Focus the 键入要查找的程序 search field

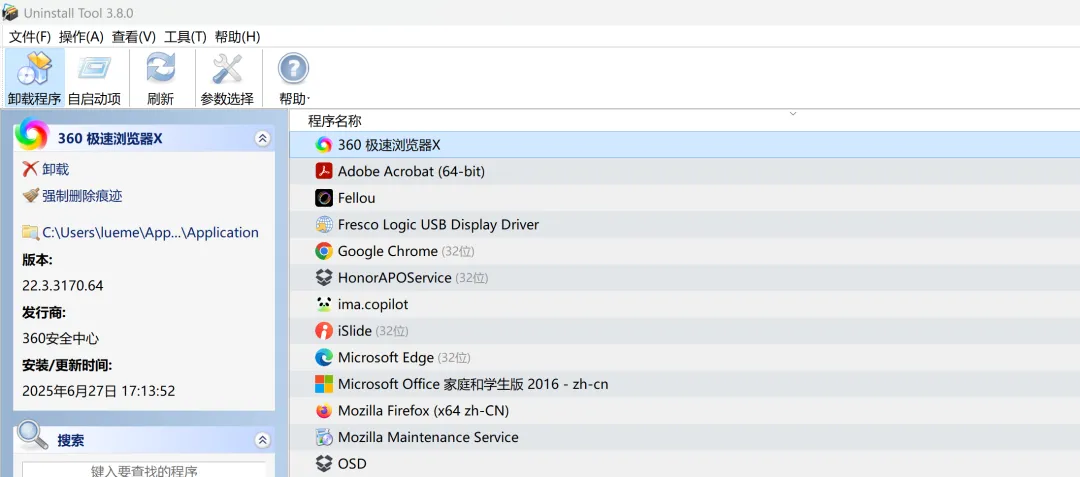(x=144, y=470)
